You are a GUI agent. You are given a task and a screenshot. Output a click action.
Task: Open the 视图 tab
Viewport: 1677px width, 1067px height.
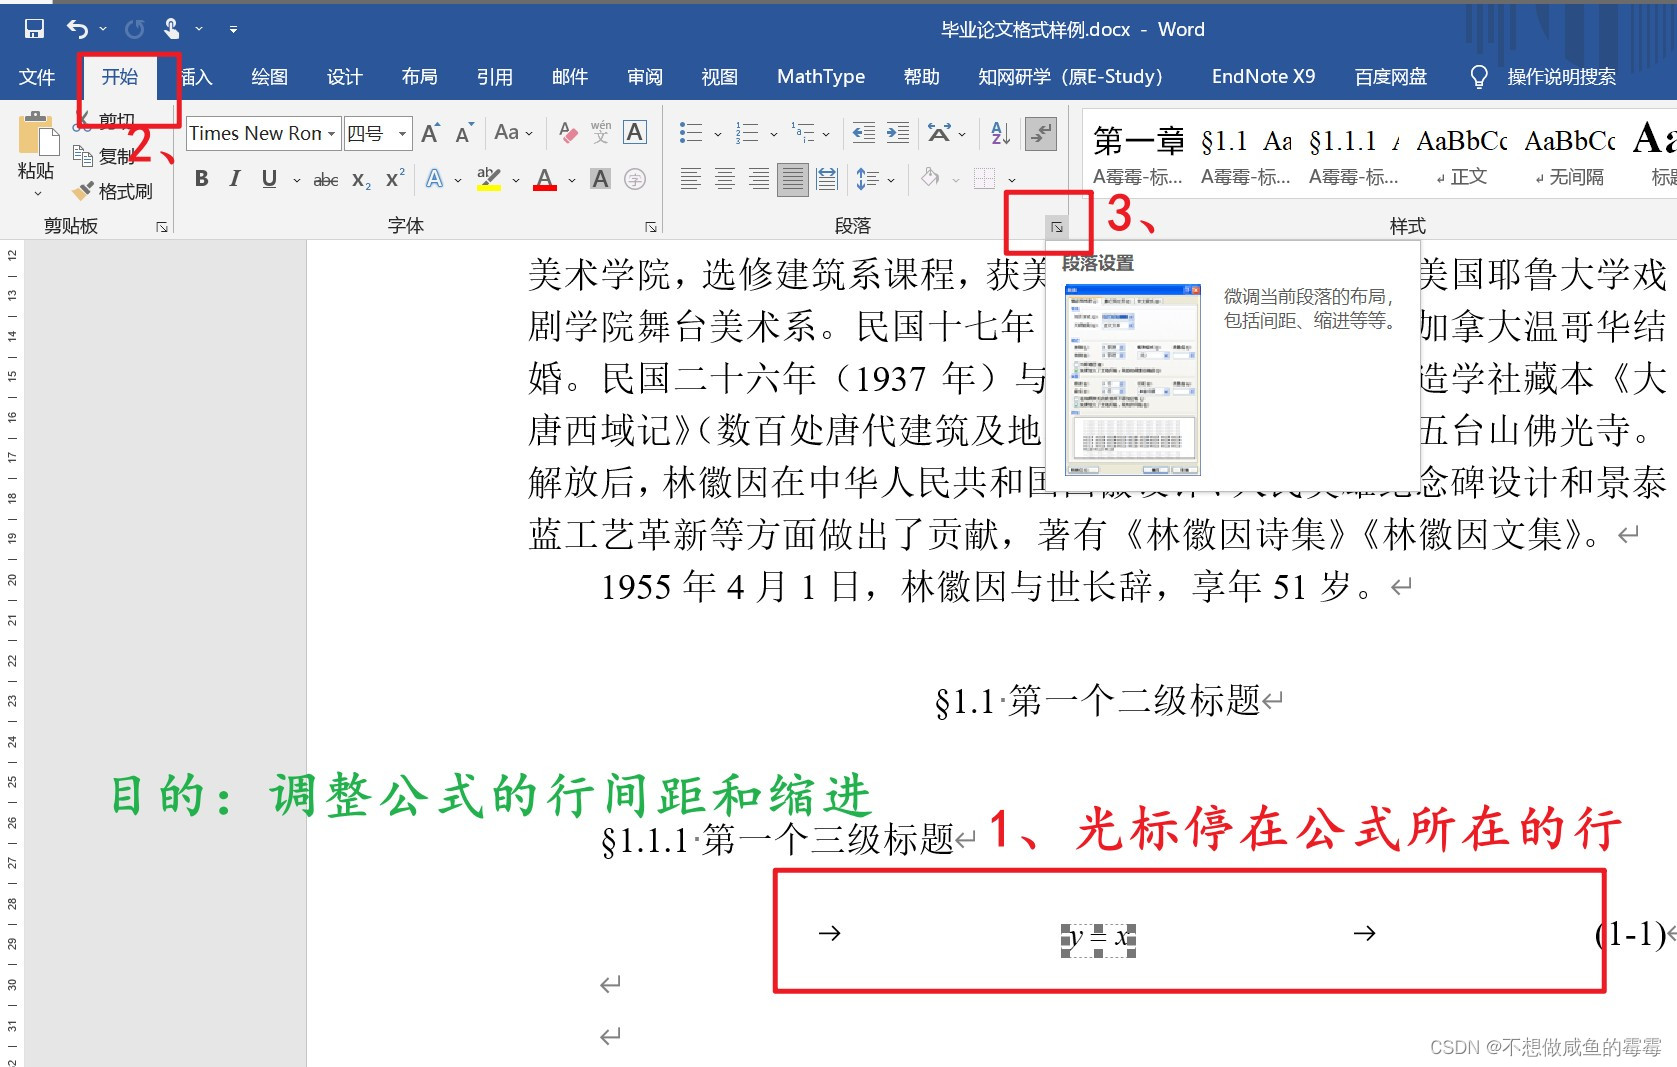click(x=719, y=77)
